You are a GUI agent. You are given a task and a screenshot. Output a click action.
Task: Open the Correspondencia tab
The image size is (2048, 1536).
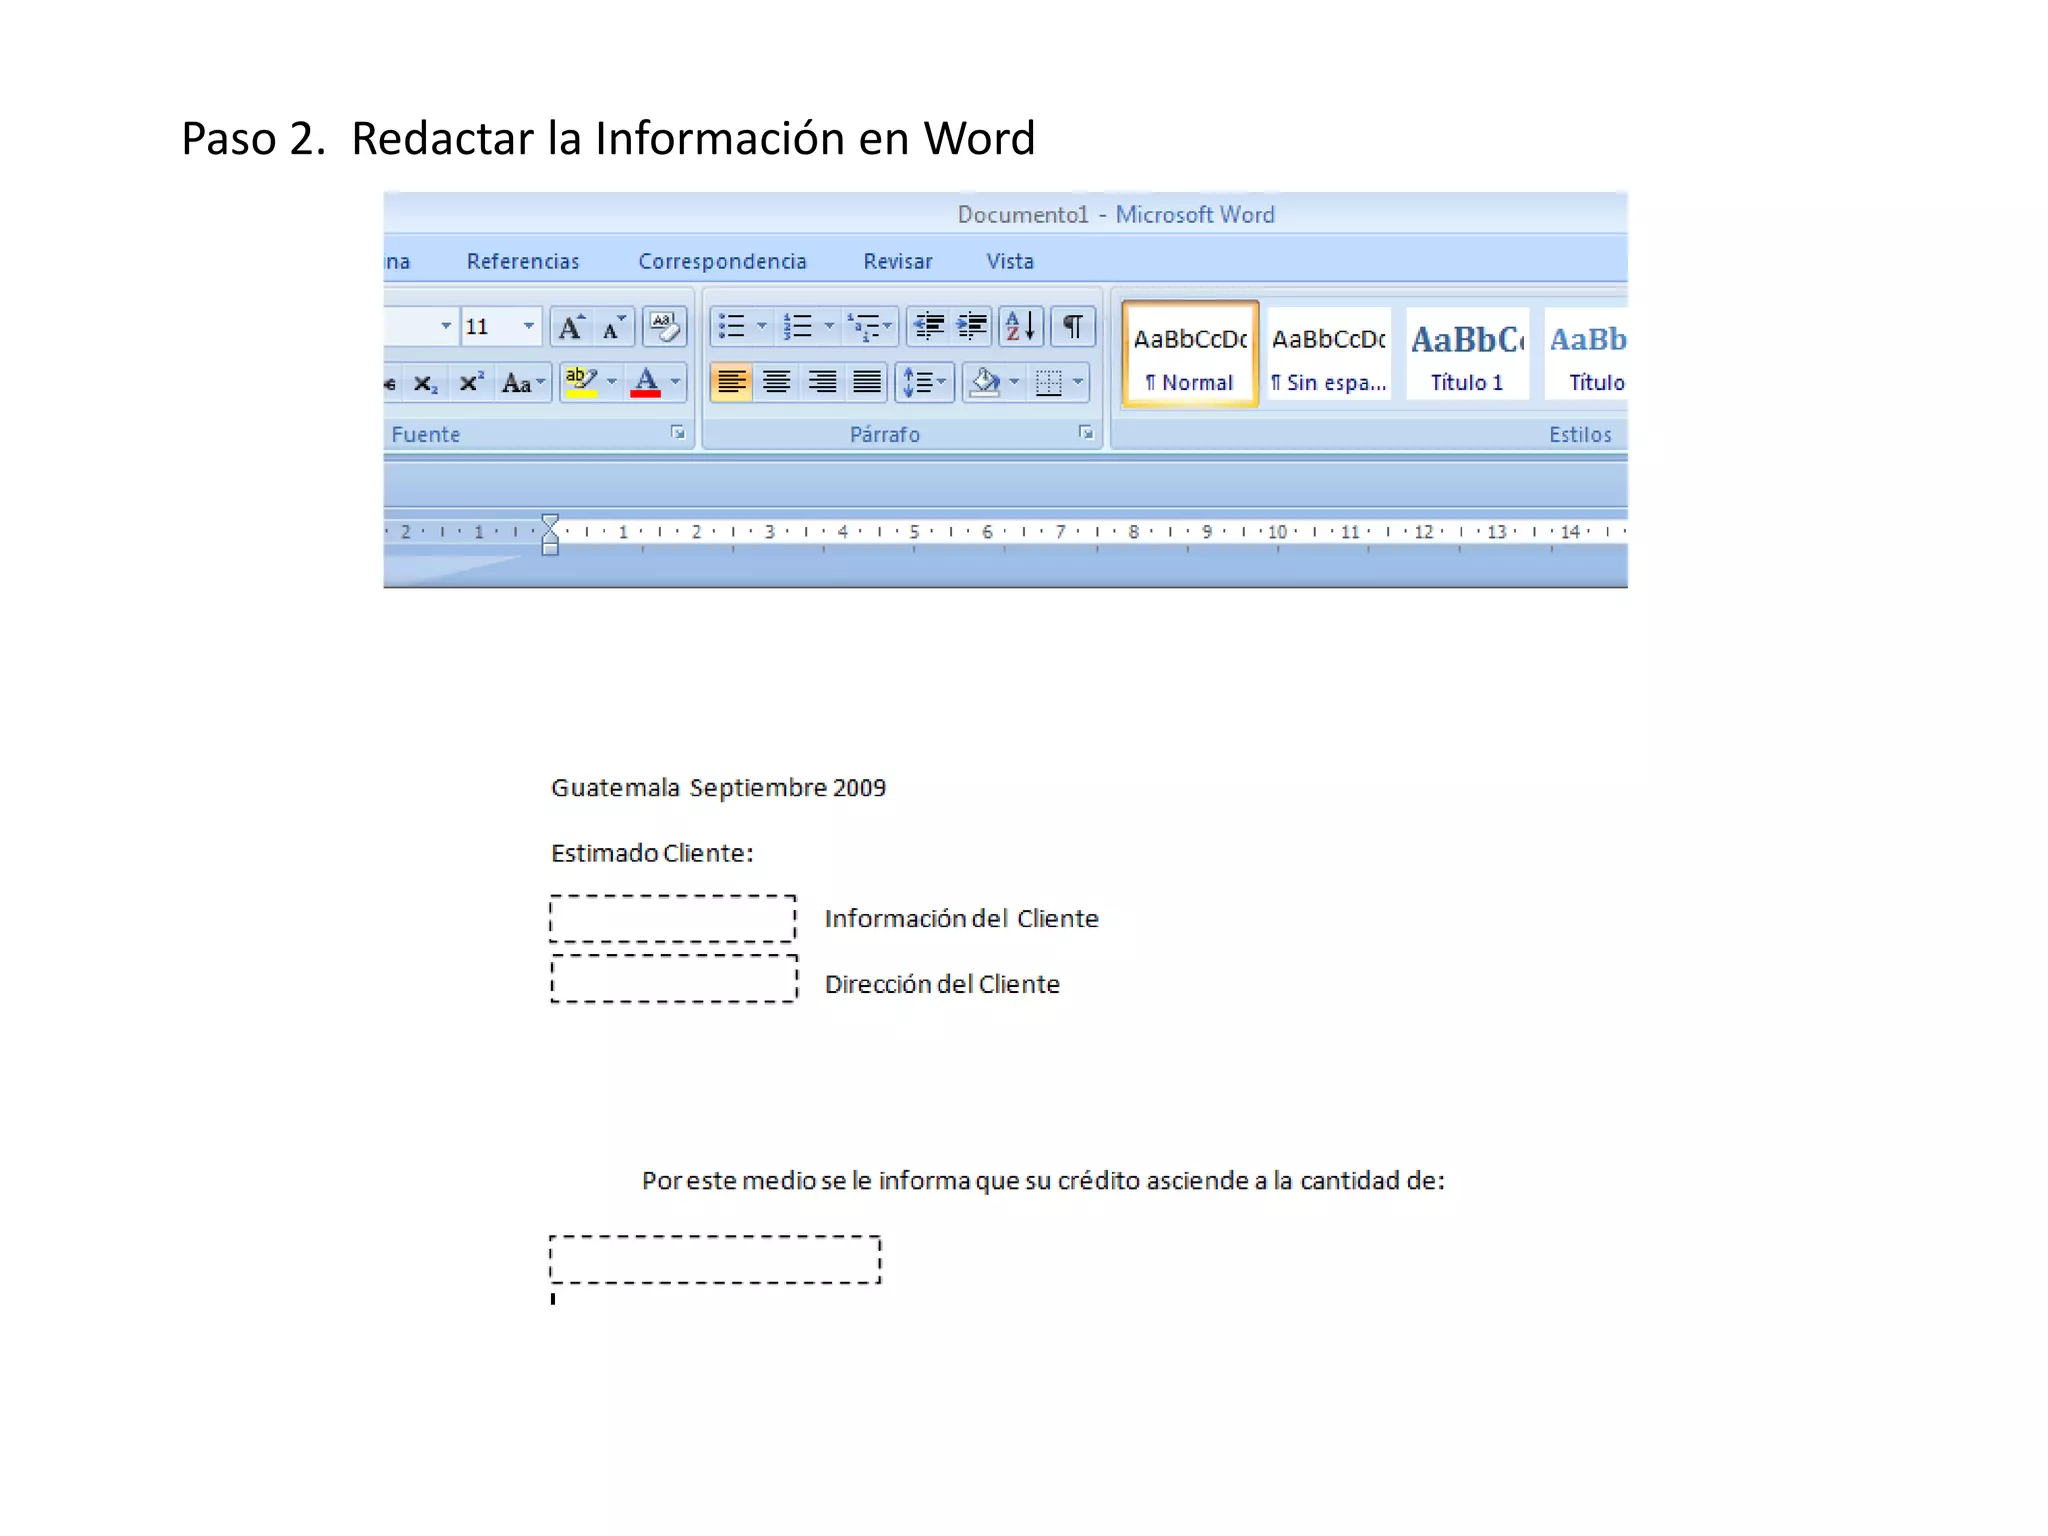tap(722, 262)
